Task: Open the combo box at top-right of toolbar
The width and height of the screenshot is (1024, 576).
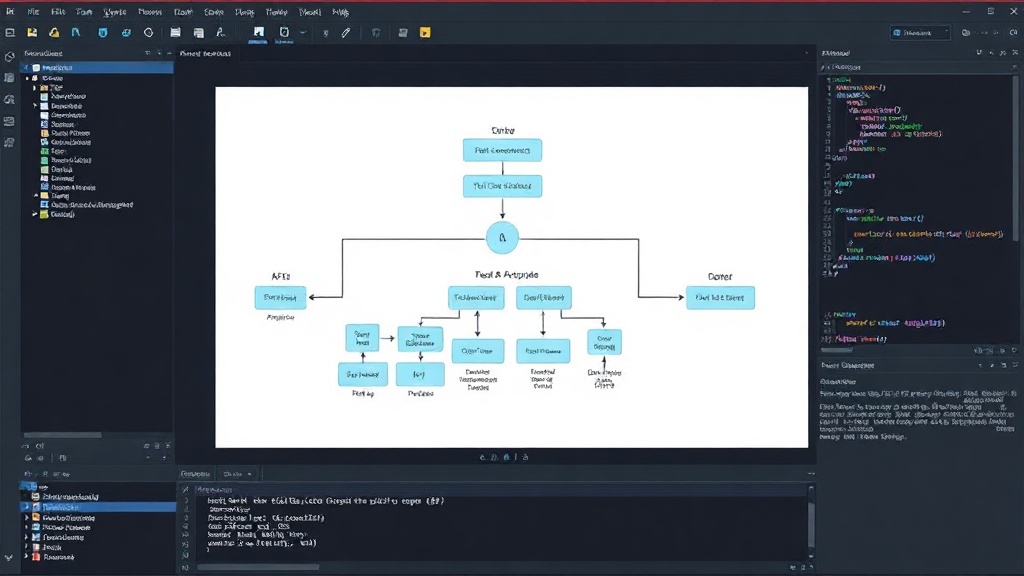Action: point(920,33)
